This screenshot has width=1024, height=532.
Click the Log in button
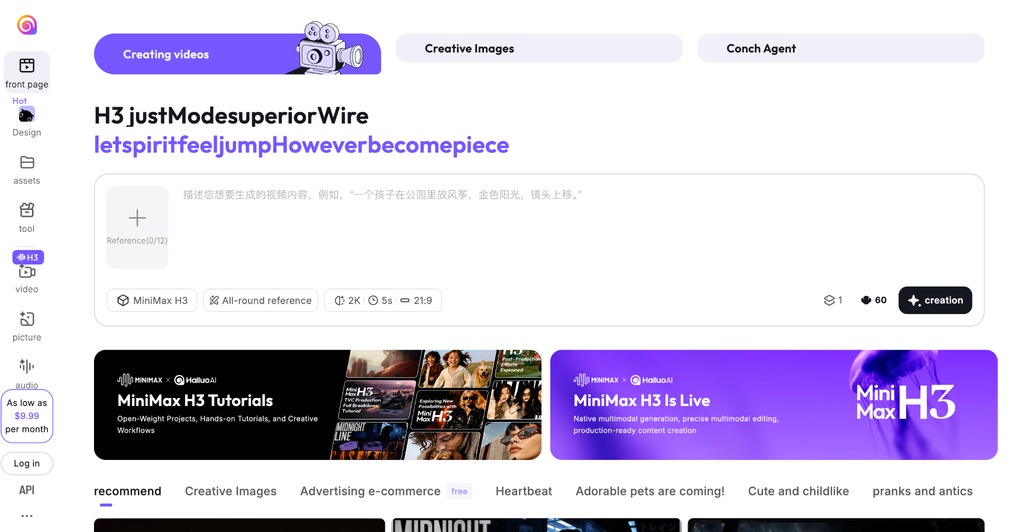pos(27,463)
